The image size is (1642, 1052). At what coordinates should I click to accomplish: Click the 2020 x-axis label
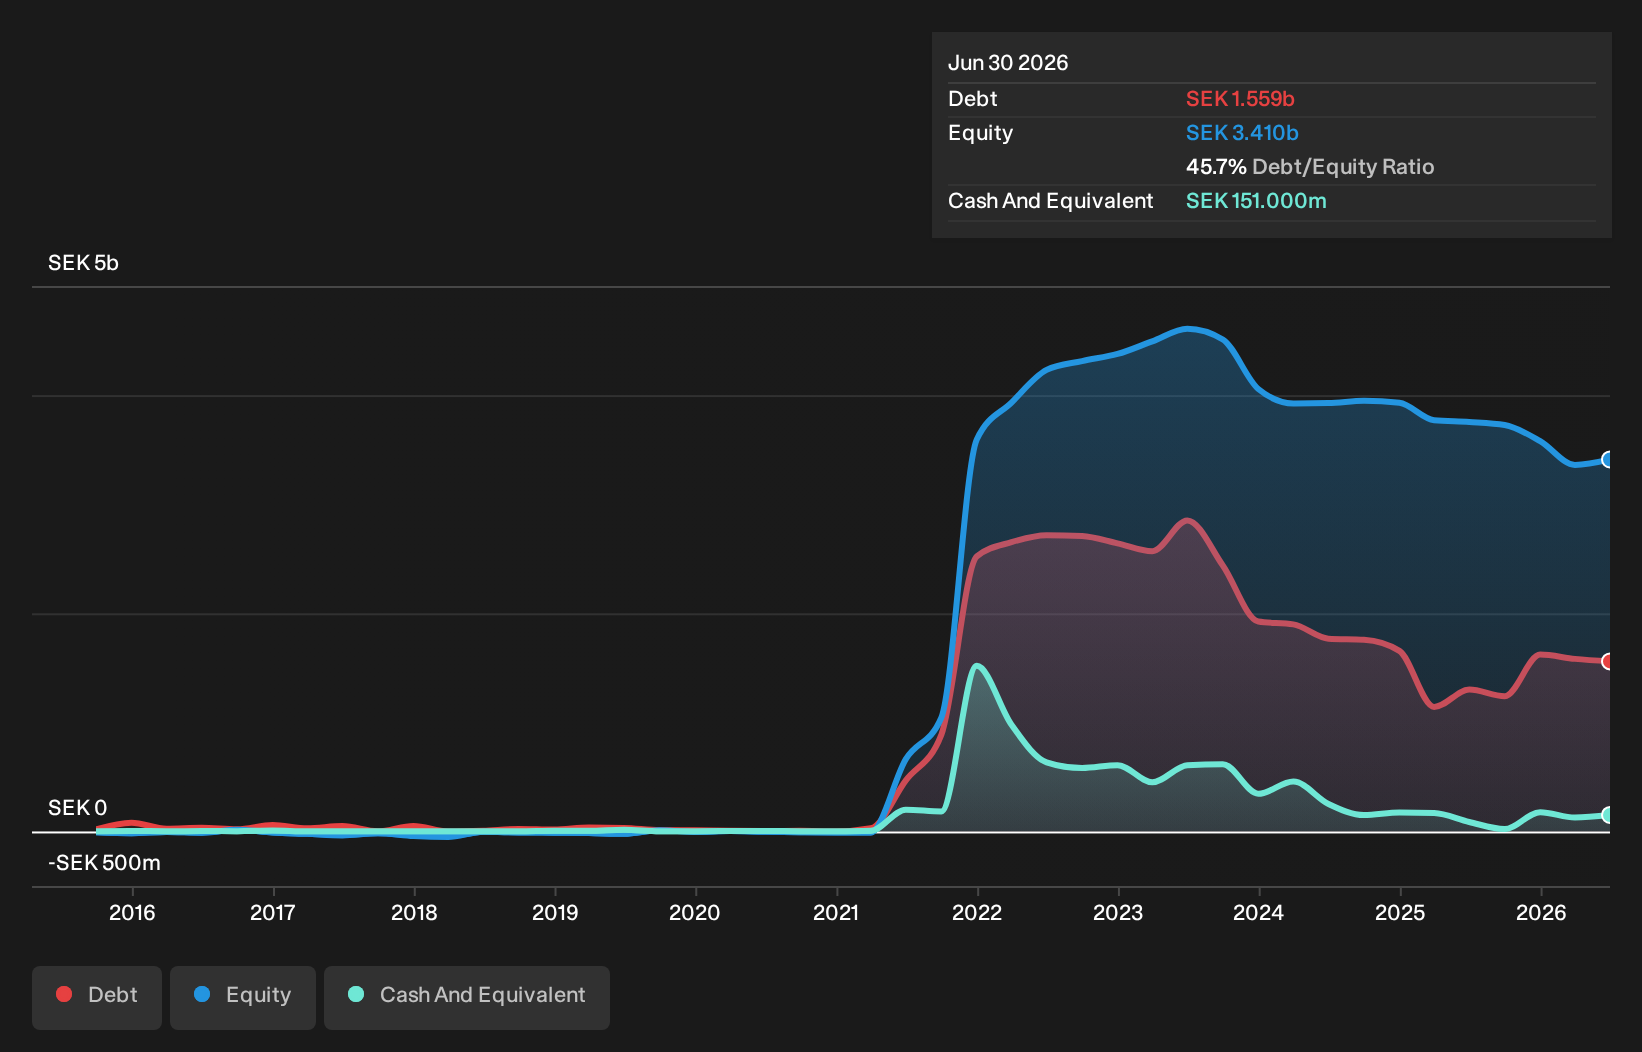click(695, 912)
